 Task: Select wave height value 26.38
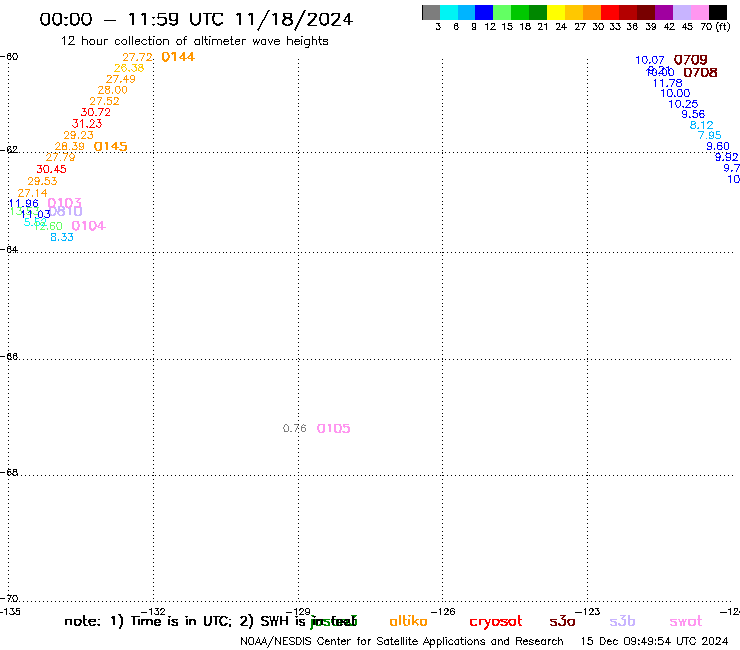tap(129, 68)
